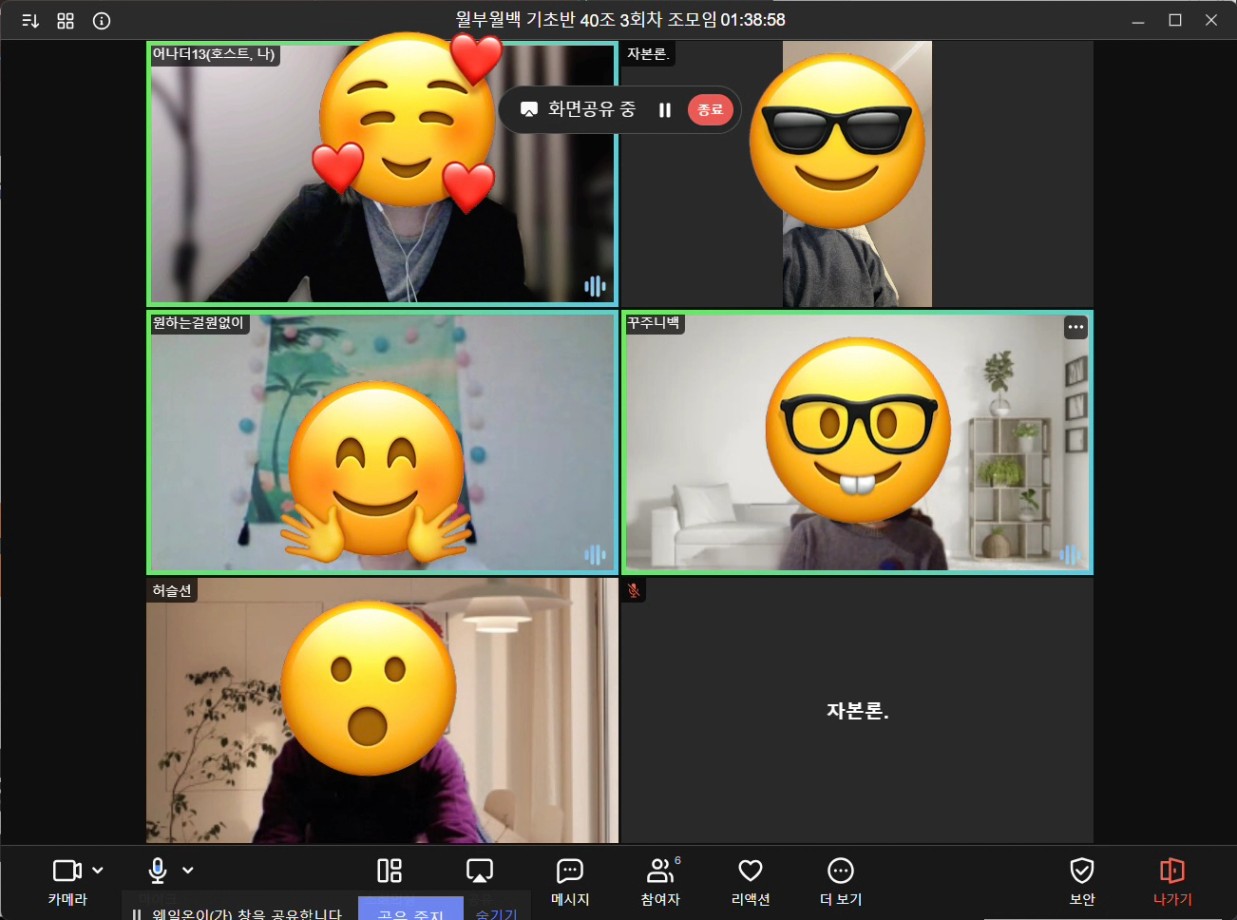Open the three-dot menu on 꾸주니백's video

[1075, 327]
